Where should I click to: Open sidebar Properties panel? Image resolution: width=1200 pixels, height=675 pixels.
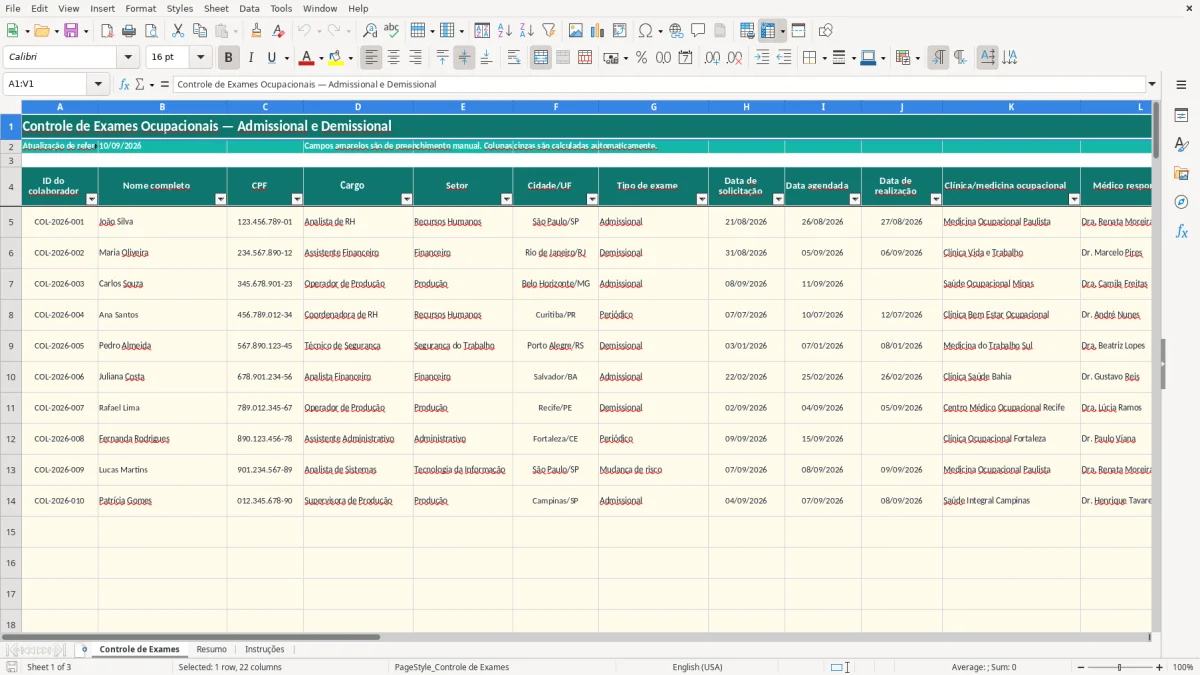point(1181,115)
